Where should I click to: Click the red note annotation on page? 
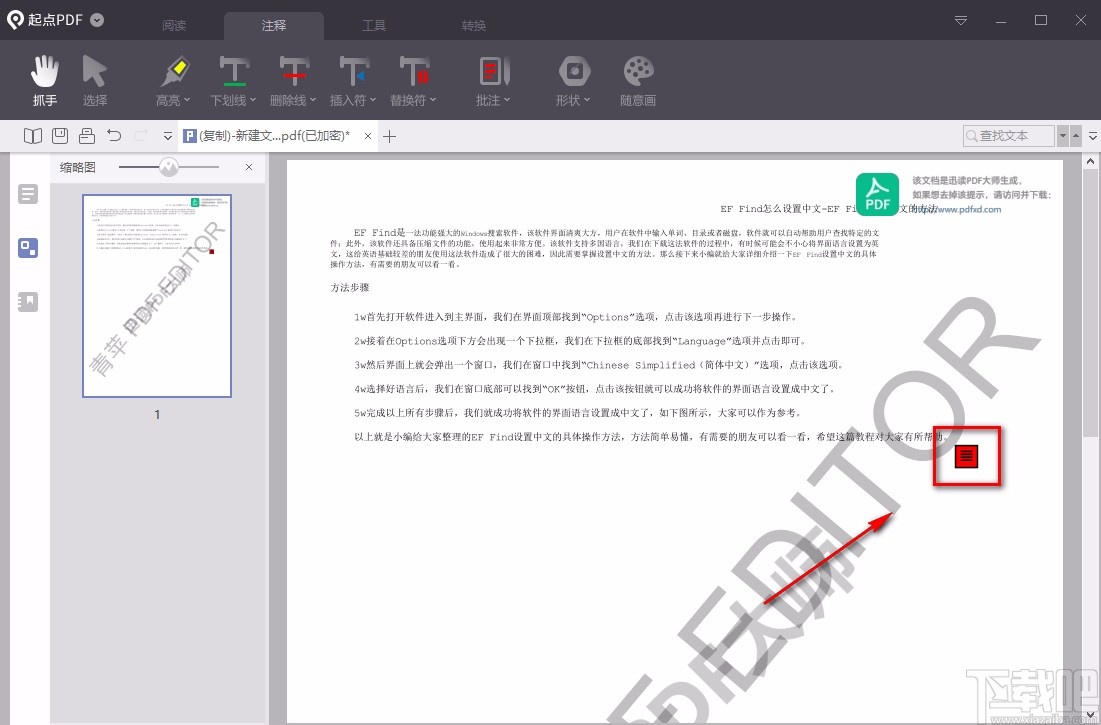[967, 456]
